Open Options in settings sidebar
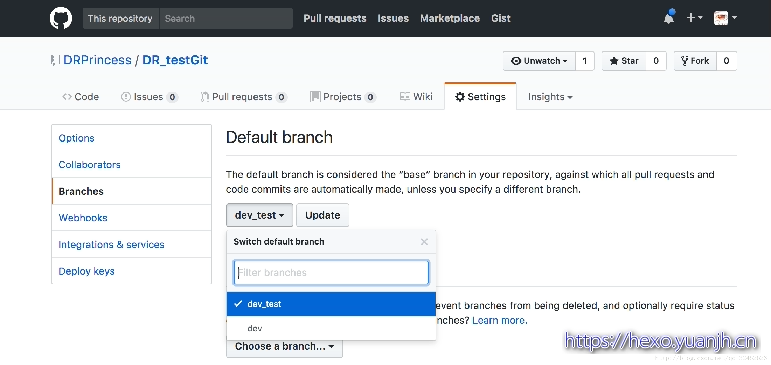This screenshot has width=771, height=365. pyautogui.click(x=131, y=138)
